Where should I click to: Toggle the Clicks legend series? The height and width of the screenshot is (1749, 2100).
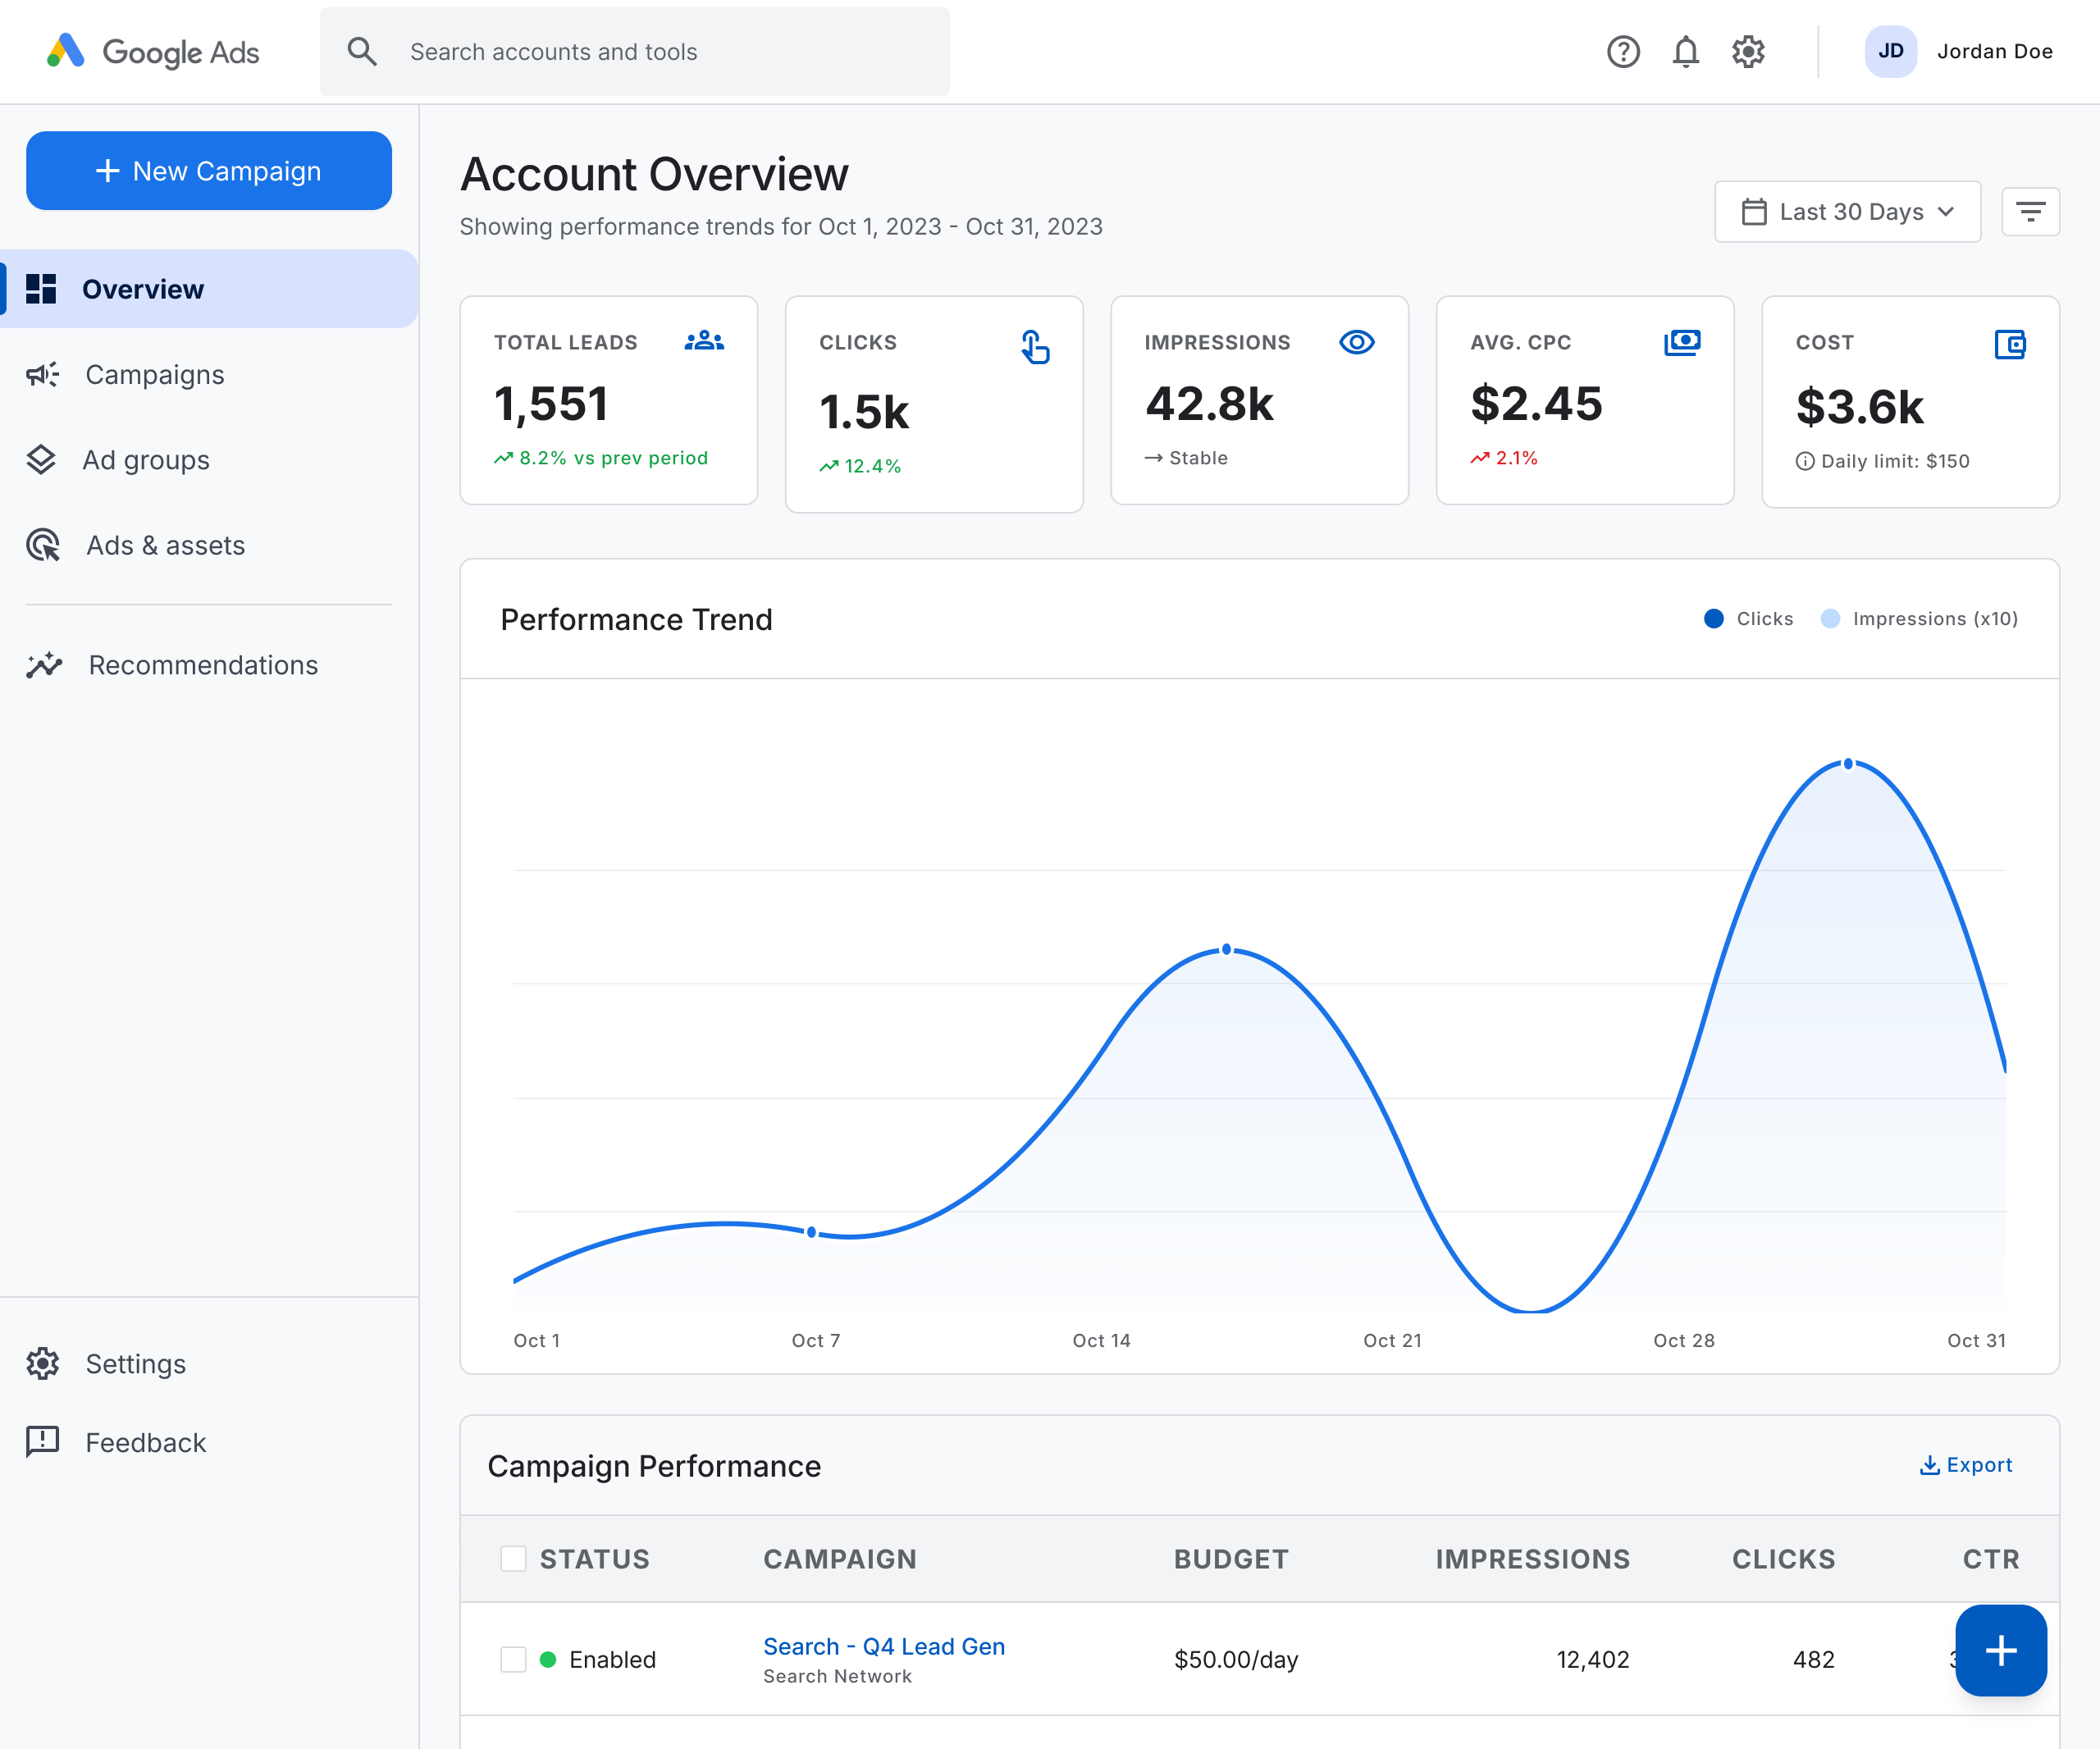[1749, 618]
